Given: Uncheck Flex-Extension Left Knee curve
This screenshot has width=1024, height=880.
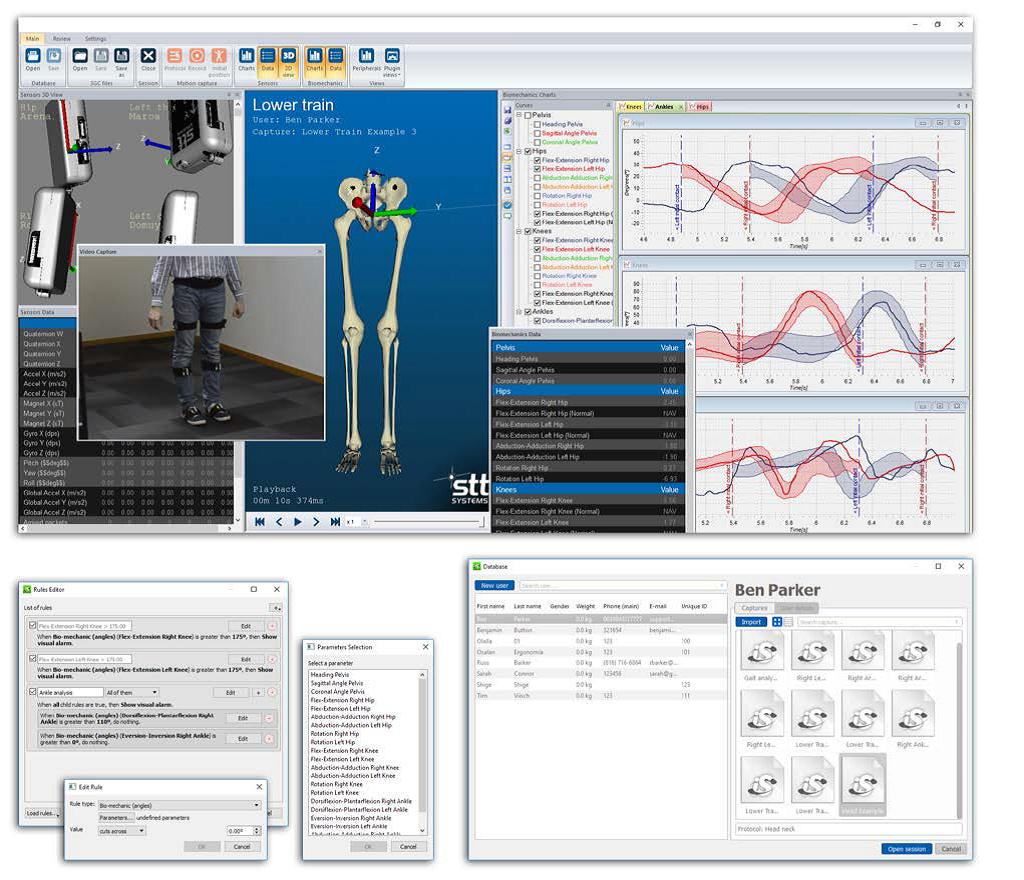Looking at the screenshot, I should (x=537, y=249).
